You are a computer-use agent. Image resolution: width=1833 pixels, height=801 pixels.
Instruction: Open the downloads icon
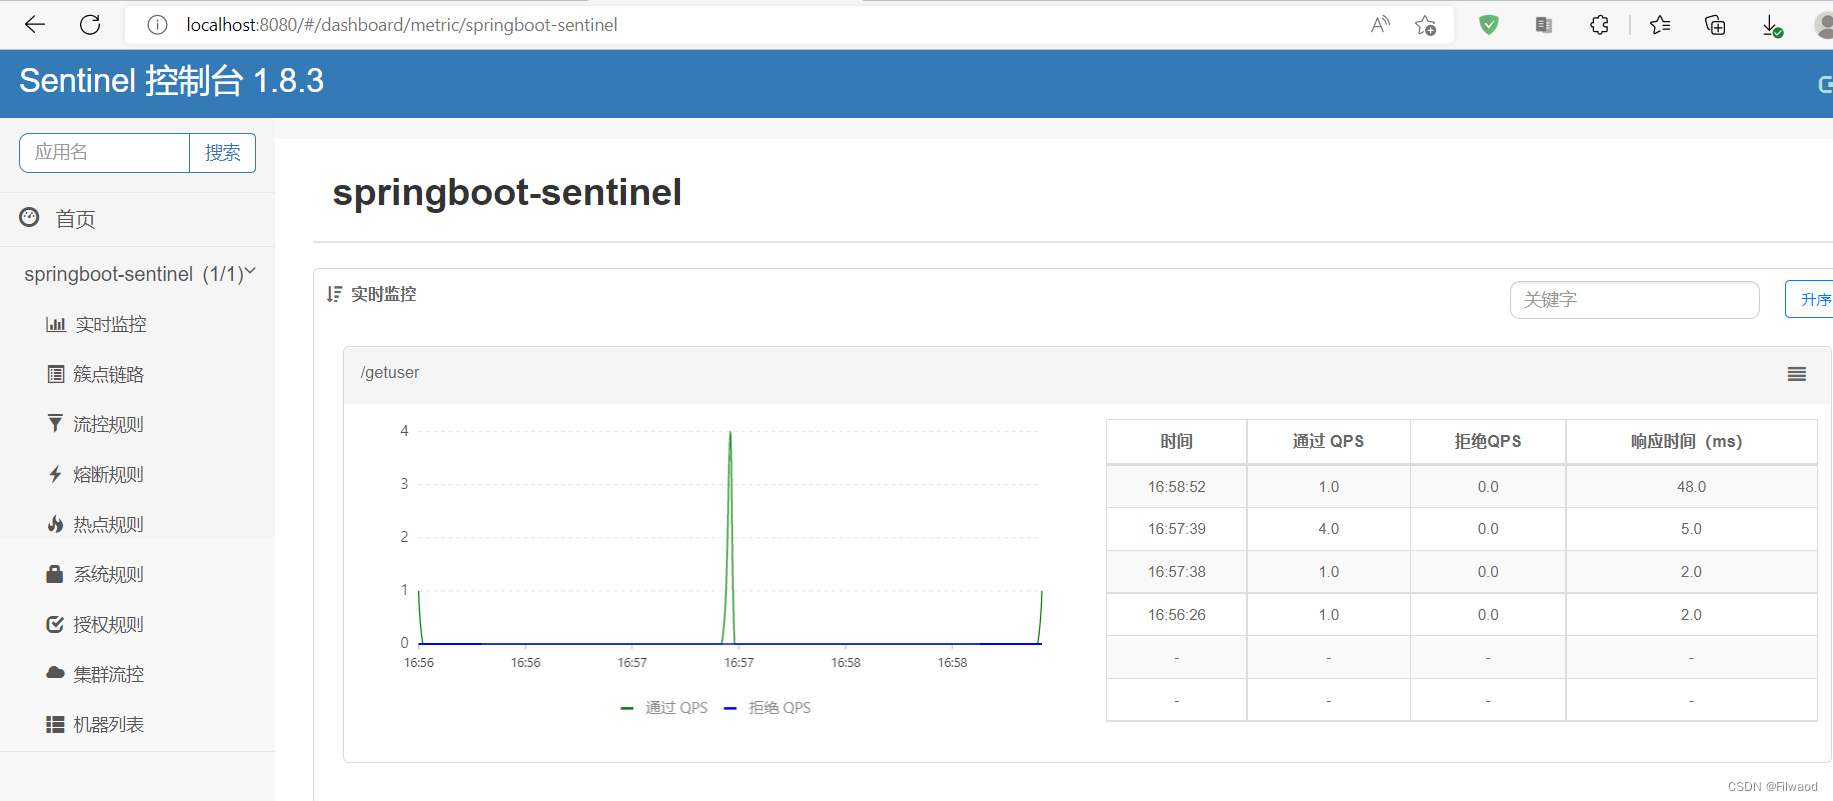[x=1771, y=25]
